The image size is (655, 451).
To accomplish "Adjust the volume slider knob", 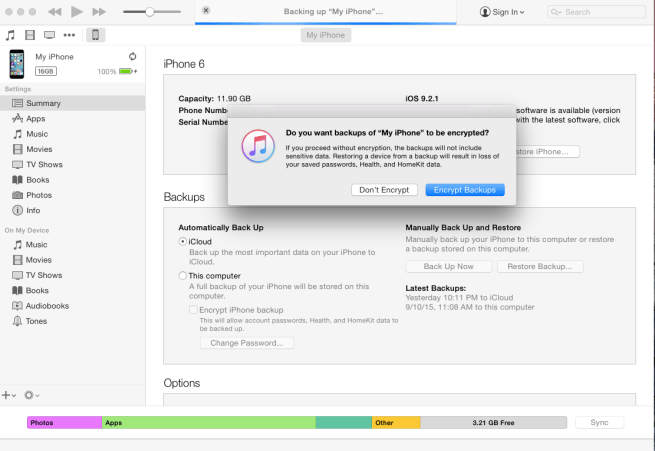I will point(150,12).
